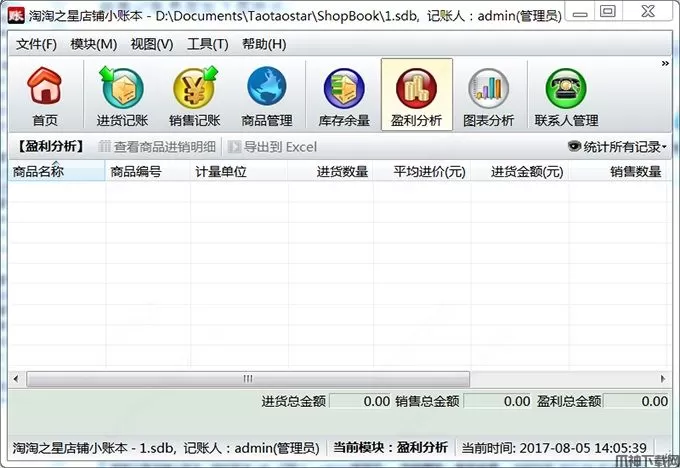Click the 进货总金额 value field
Screen dimensions: 680x468
point(360,401)
